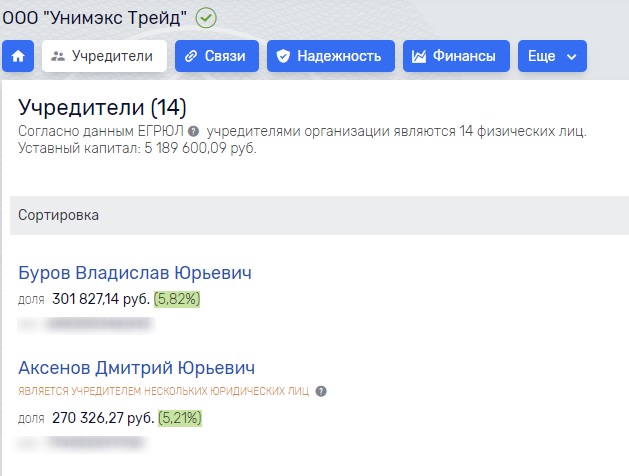Open the Надежность section
This screenshot has width=629, height=476.
[331, 56]
